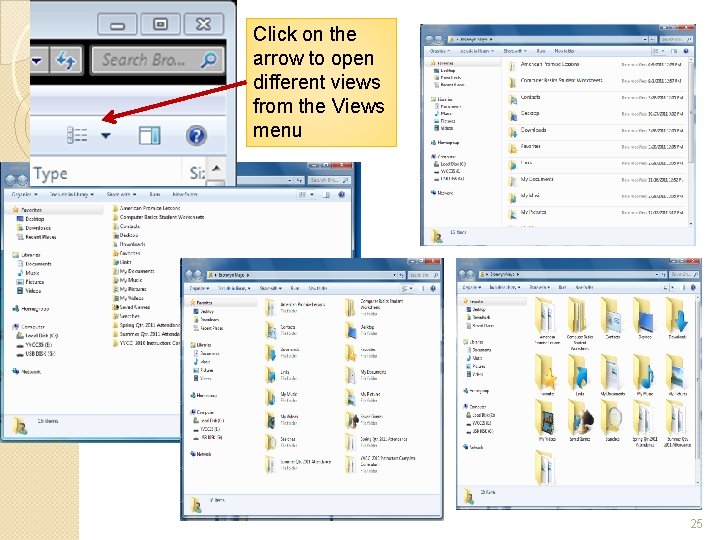Image resolution: width=720 pixels, height=540 pixels.
Task: Open Organize menu in tiles-view window
Action: tap(199, 288)
